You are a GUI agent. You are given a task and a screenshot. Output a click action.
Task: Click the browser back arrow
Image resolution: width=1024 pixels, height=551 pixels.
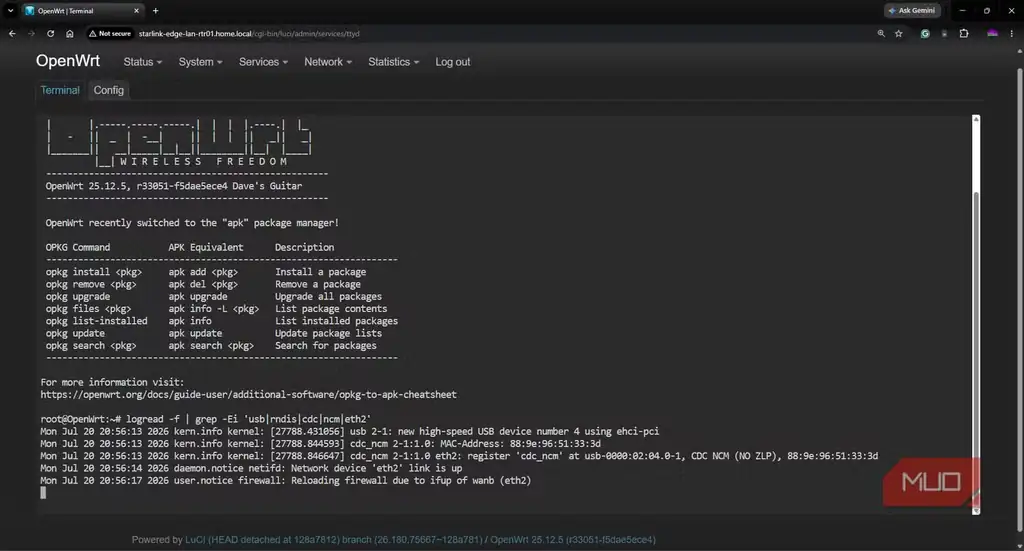(12, 33)
